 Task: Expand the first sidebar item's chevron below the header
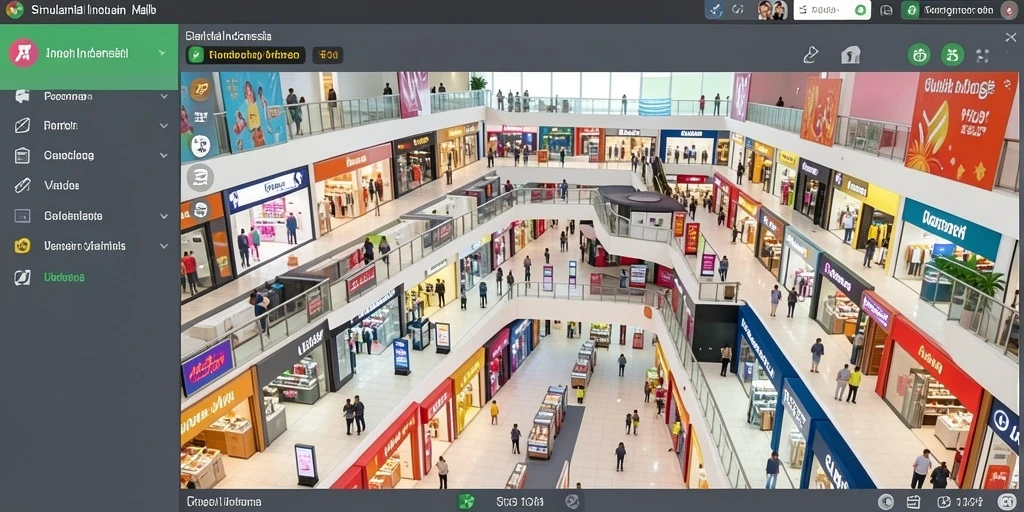pos(164,97)
